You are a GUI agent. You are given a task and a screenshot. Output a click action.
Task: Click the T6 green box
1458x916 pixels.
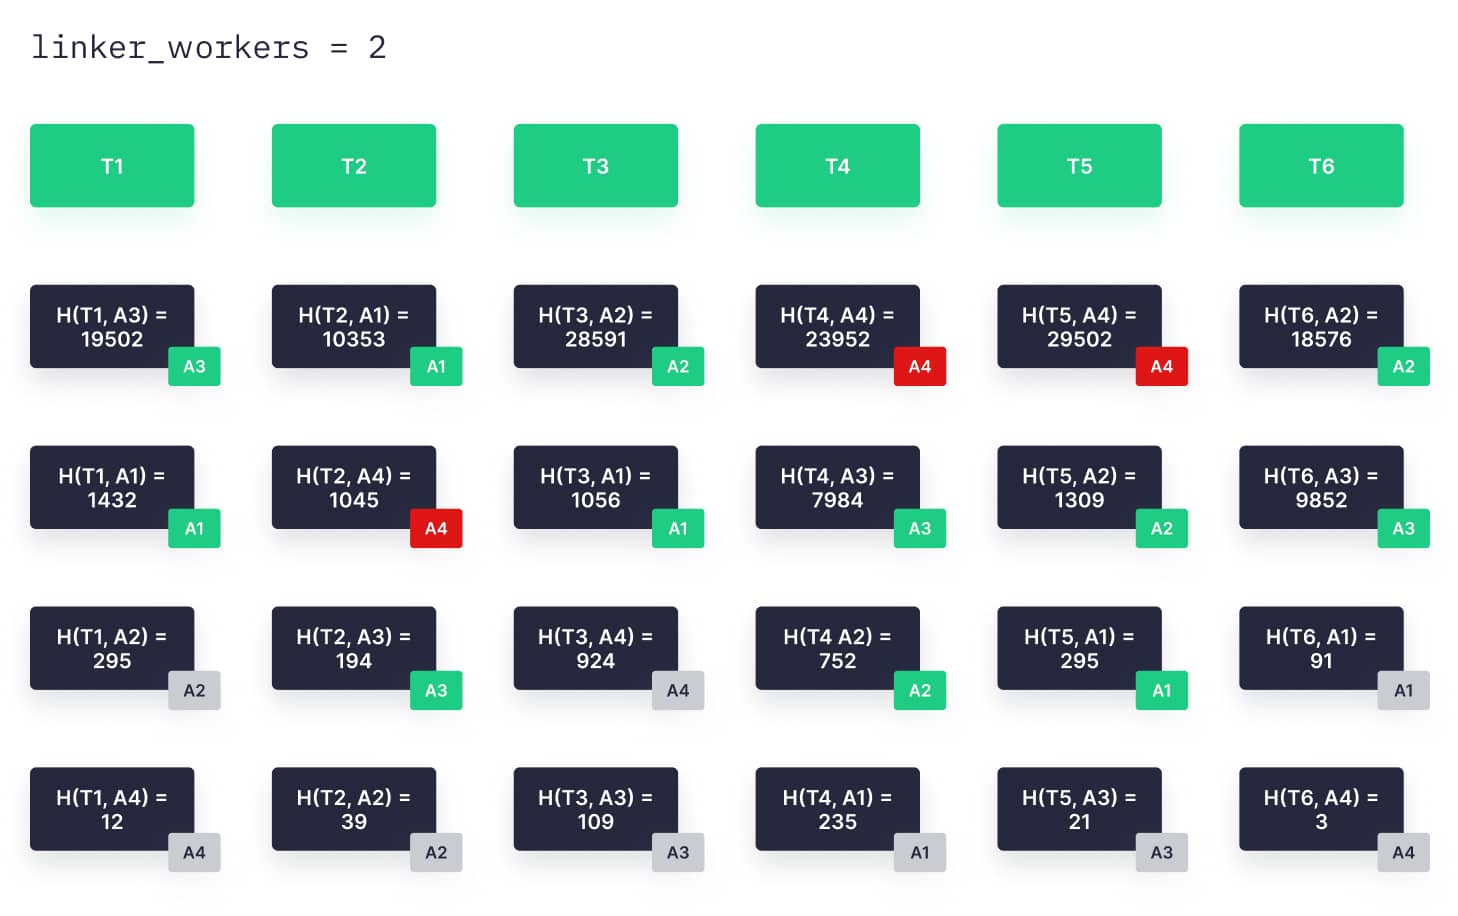(x=1321, y=166)
